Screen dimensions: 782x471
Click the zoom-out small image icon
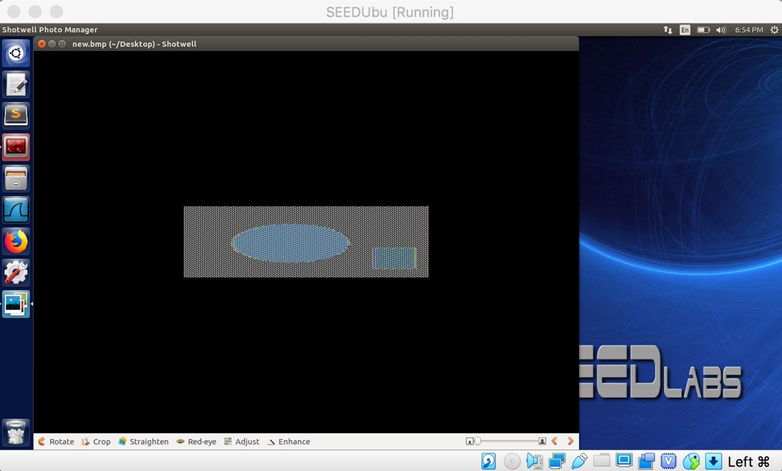tap(469, 441)
